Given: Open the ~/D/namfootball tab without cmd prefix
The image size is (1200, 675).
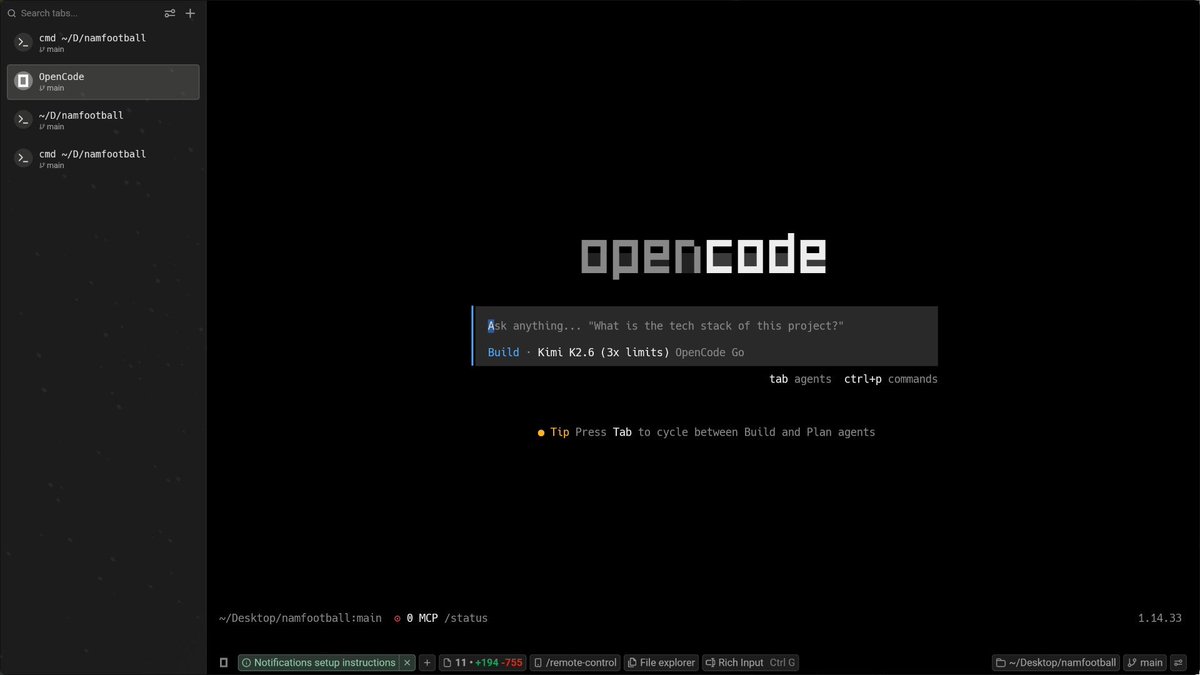Looking at the screenshot, I should (103, 120).
